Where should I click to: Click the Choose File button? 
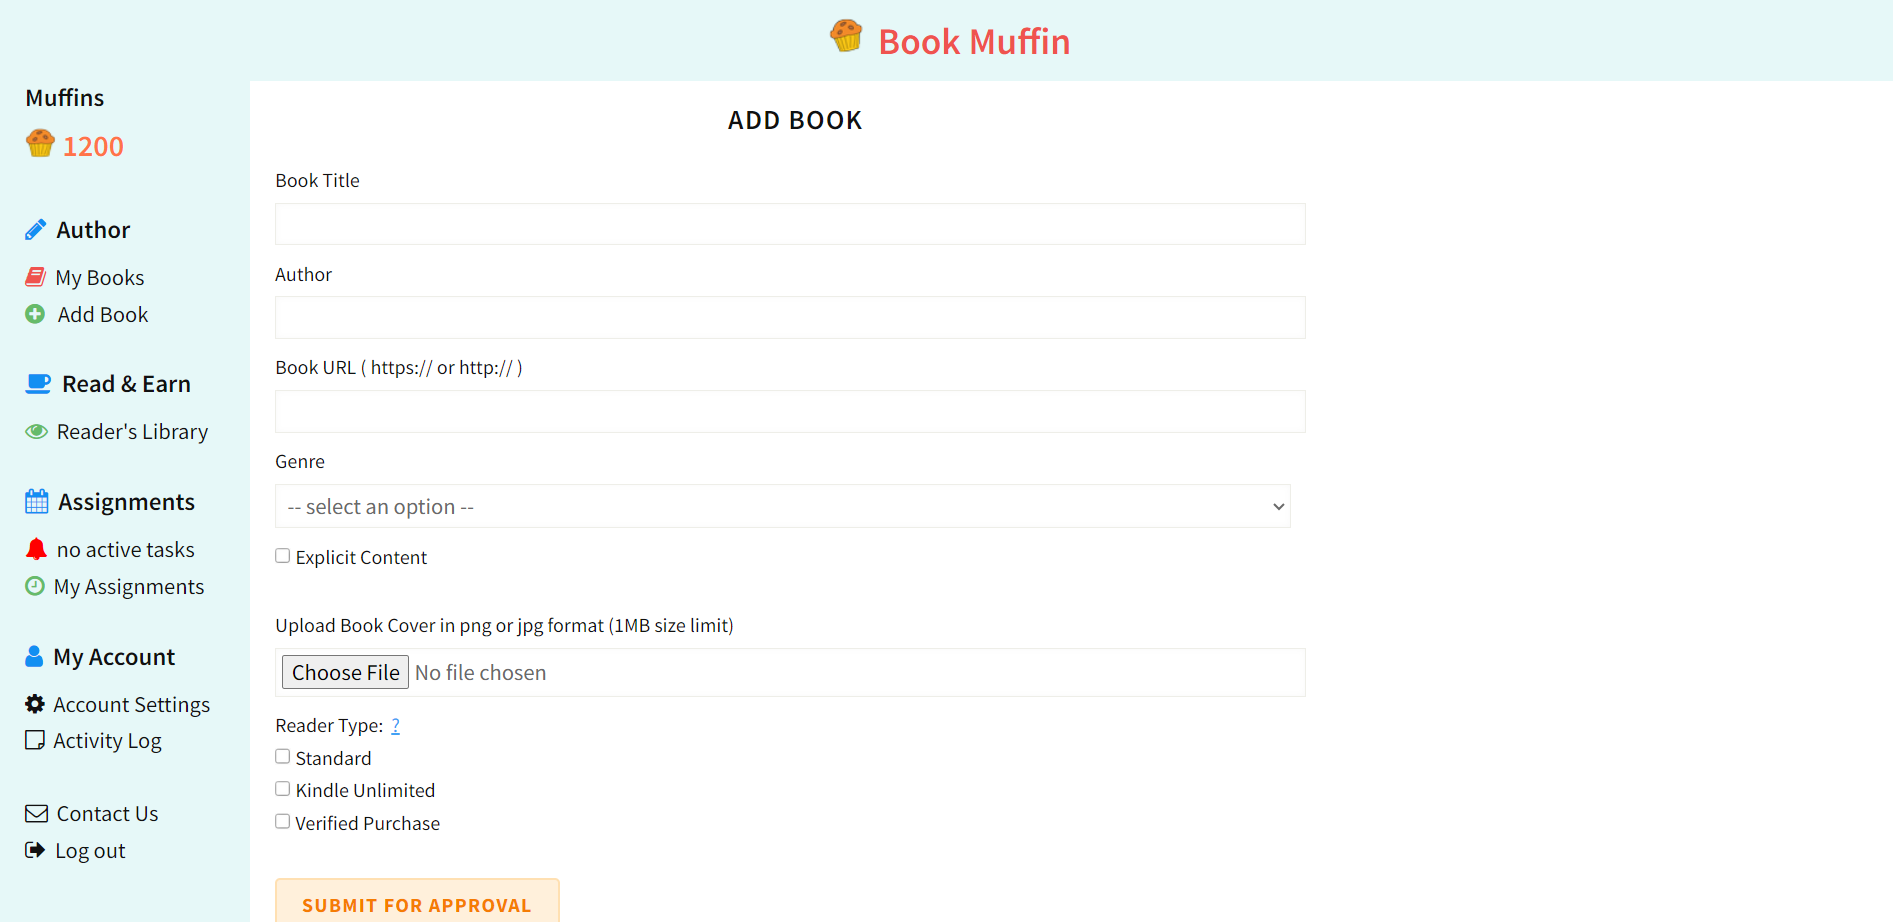pos(345,672)
